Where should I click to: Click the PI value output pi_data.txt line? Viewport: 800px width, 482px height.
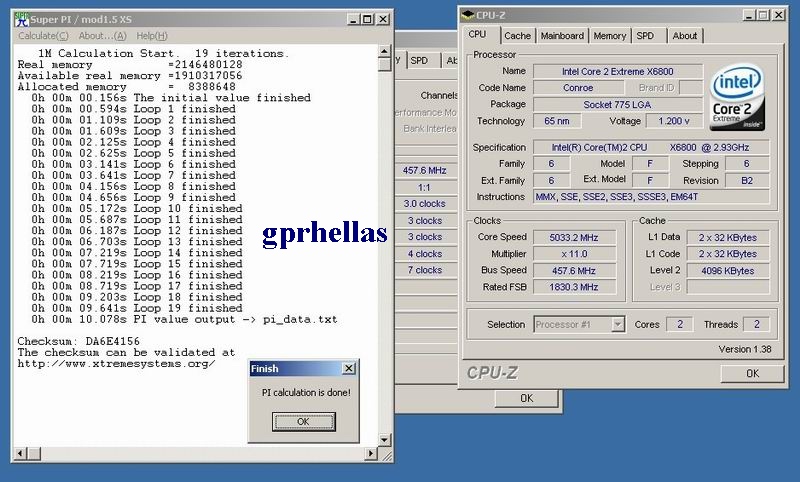[184, 319]
